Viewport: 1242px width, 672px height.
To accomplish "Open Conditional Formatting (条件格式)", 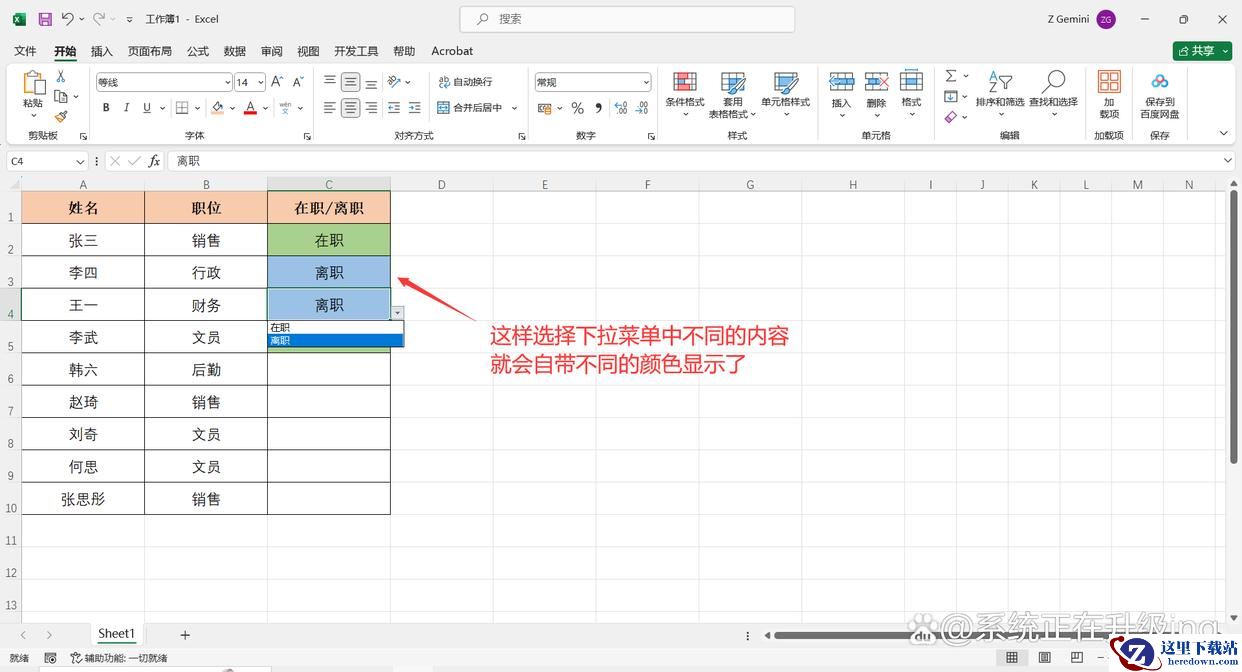I will click(x=685, y=90).
